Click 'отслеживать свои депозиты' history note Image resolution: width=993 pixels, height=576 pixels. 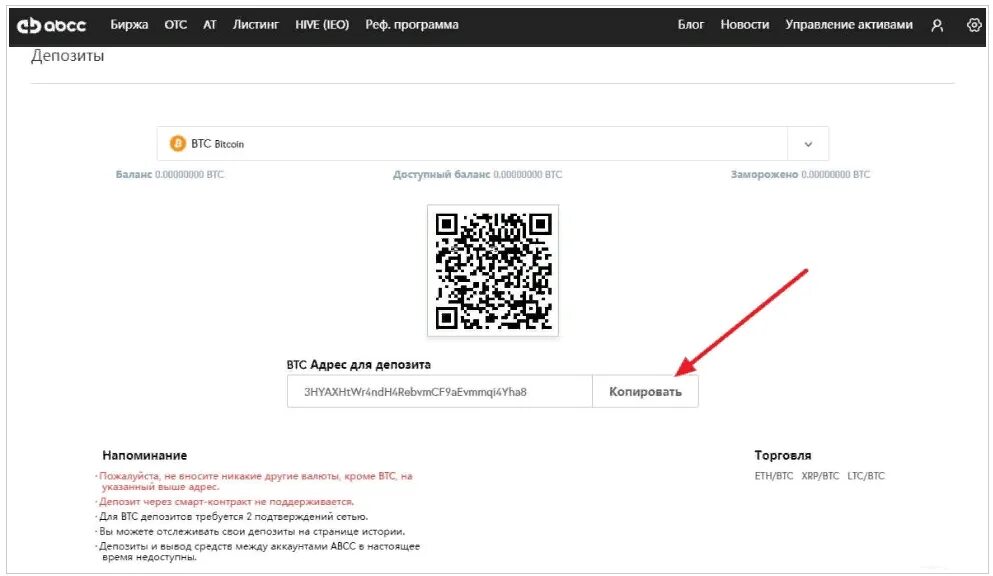[251, 532]
